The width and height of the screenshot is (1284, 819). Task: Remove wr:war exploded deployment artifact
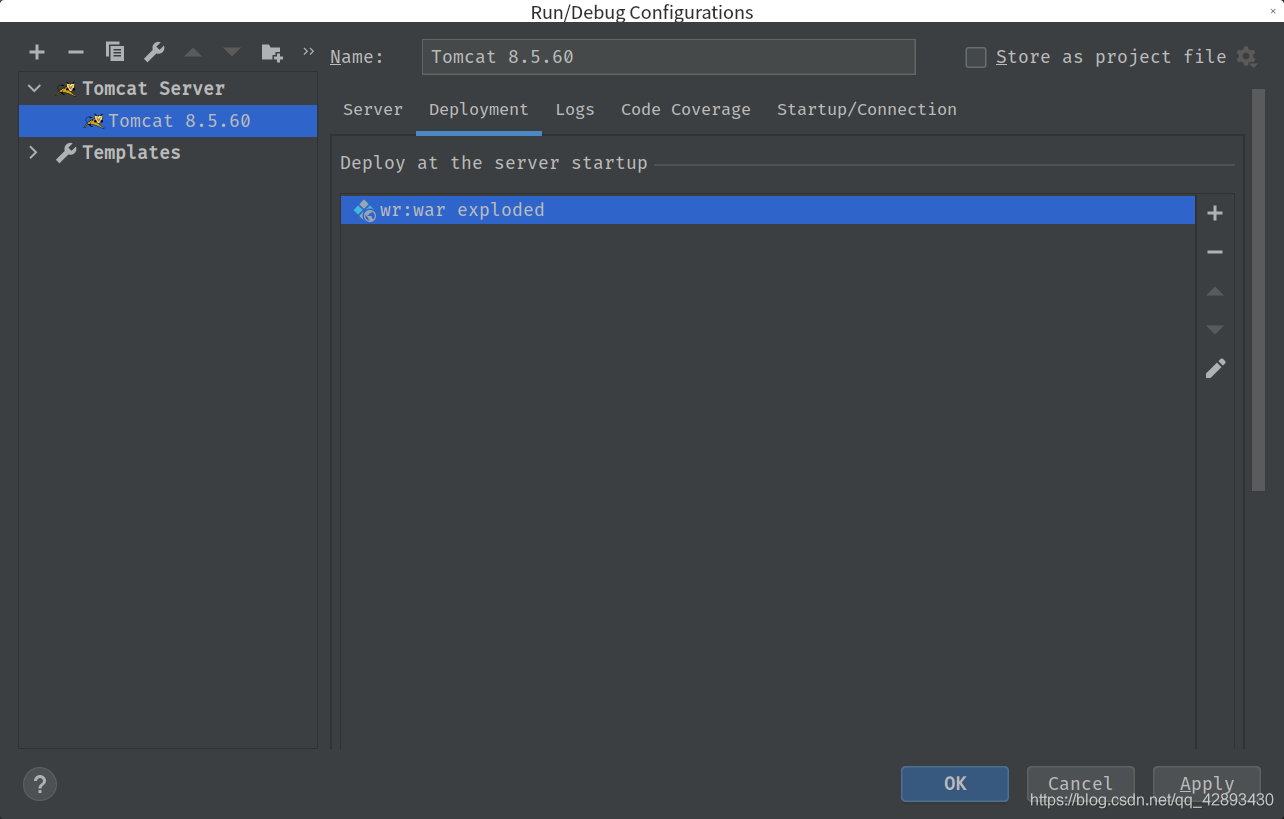coord(1215,252)
